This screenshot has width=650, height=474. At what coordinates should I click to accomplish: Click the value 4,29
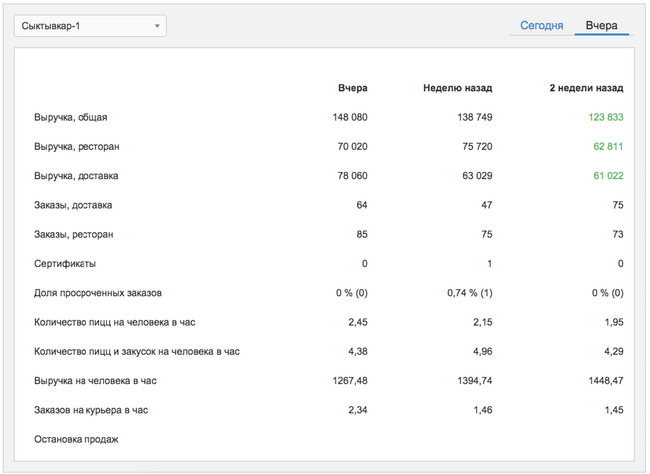pyautogui.click(x=614, y=352)
